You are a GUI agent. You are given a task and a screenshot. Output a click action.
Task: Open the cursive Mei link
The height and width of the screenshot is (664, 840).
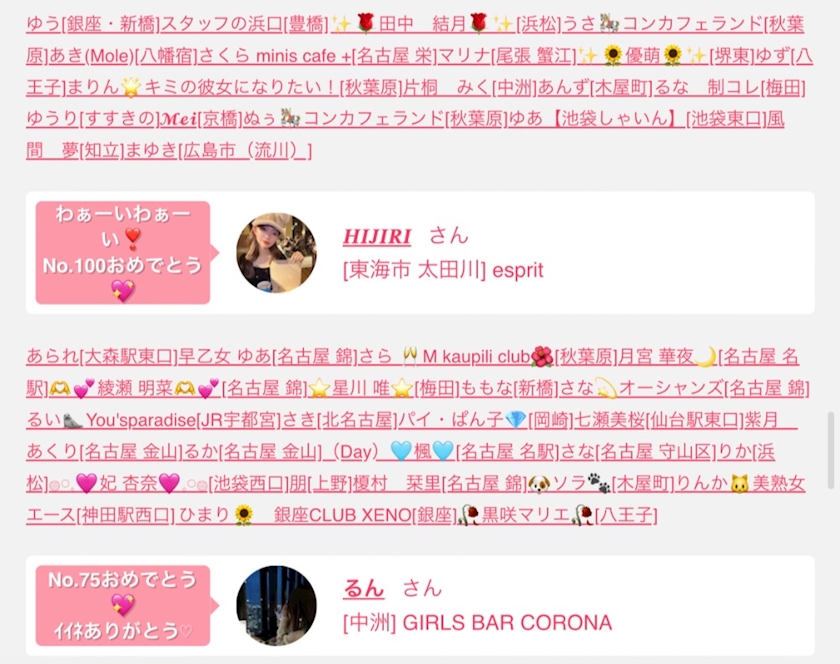click(x=179, y=119)
